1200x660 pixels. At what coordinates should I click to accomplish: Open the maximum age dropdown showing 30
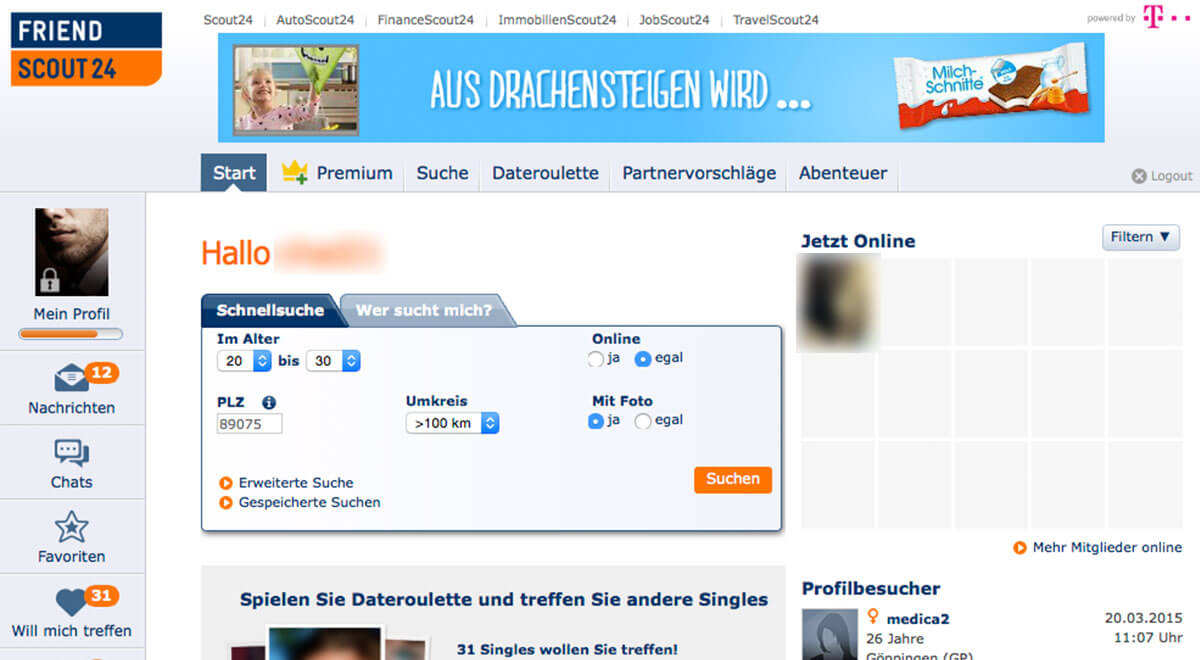tap(333, 361)
